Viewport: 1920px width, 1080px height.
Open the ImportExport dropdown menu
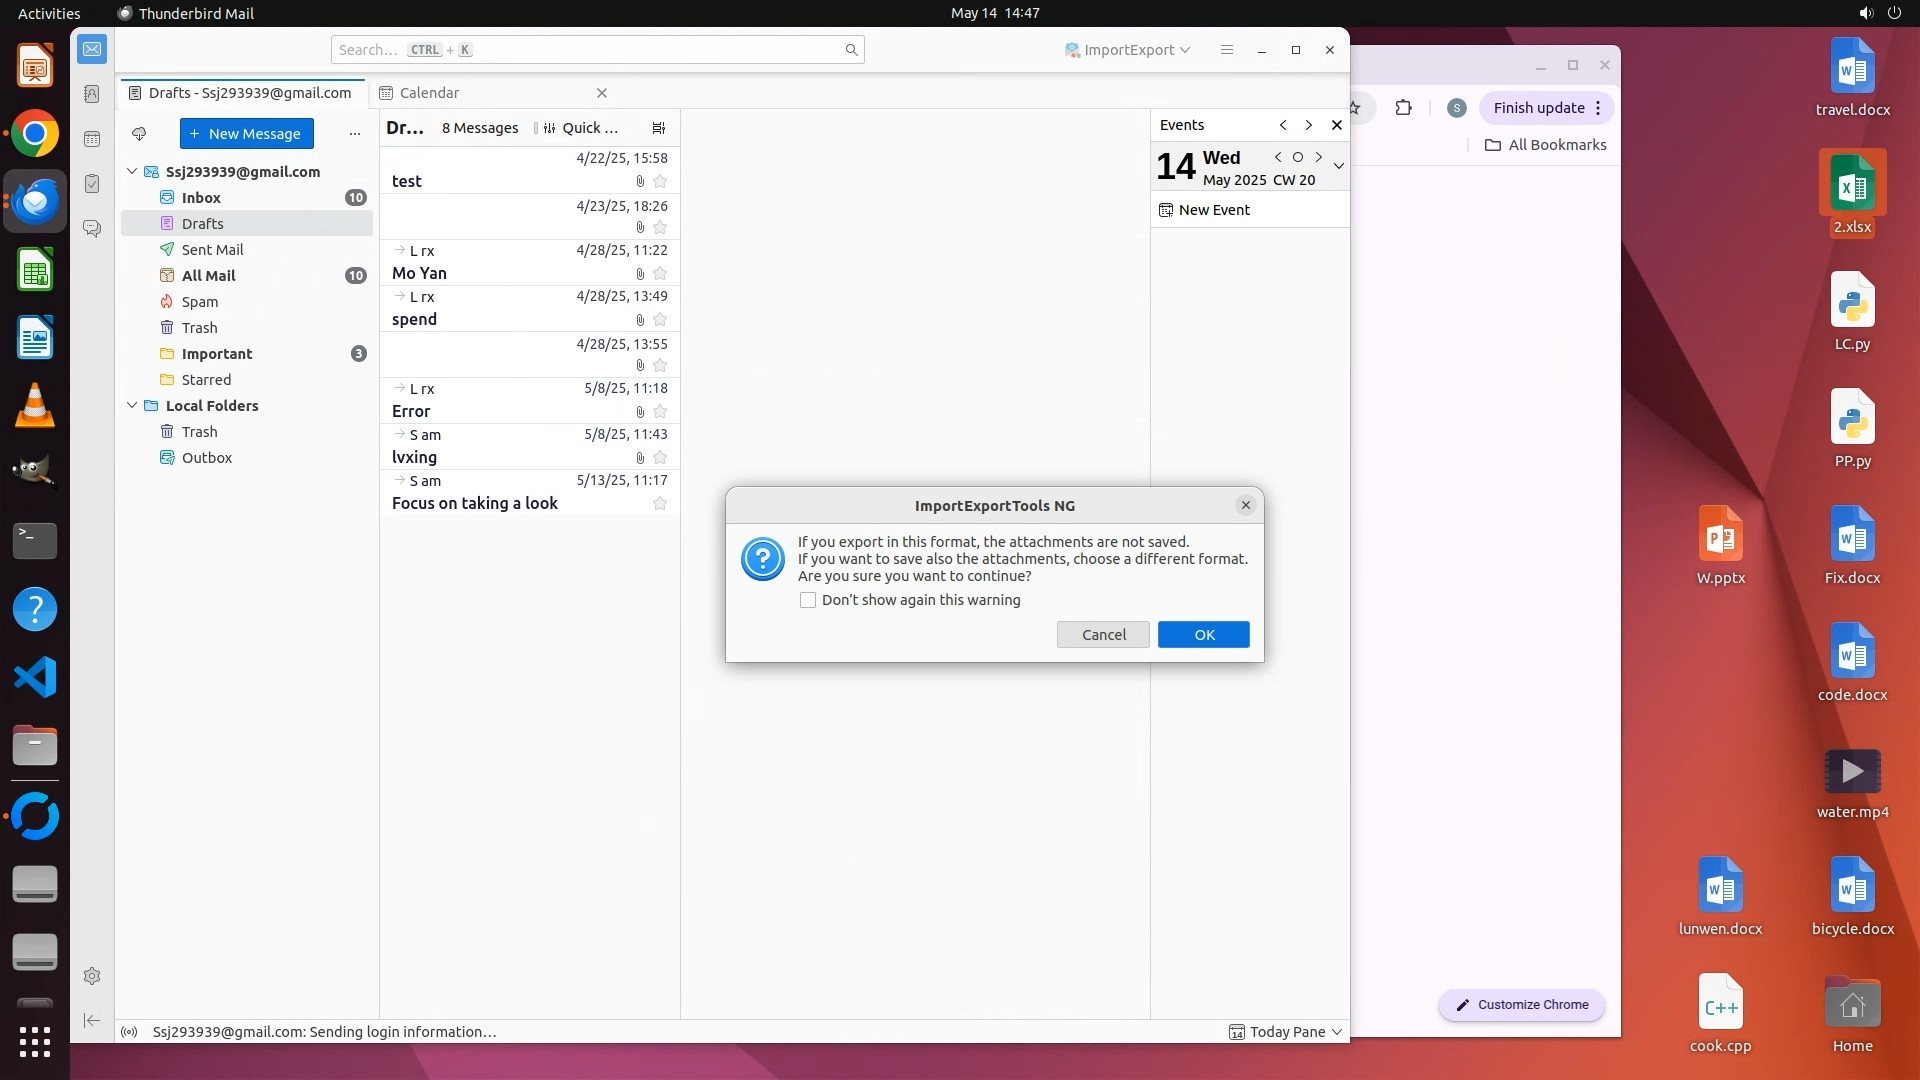(1128, 50)
